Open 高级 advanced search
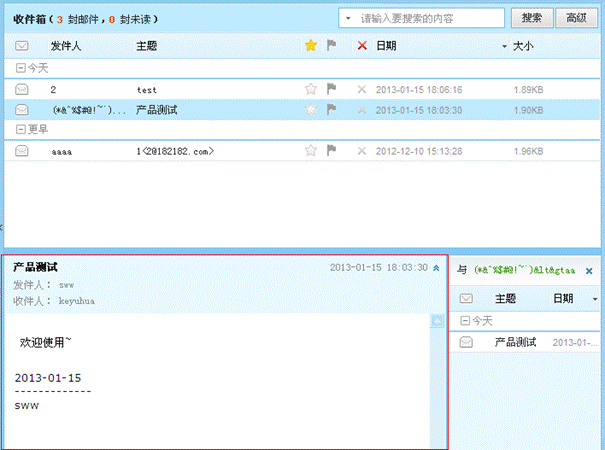This screenshot has width=605, height=450. tap(575, 18)
